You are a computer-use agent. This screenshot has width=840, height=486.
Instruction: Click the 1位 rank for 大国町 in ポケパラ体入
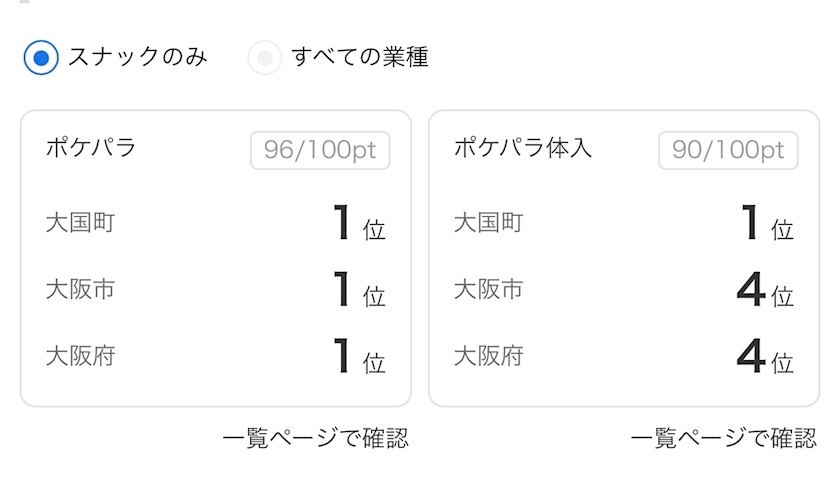pos(768,223)
